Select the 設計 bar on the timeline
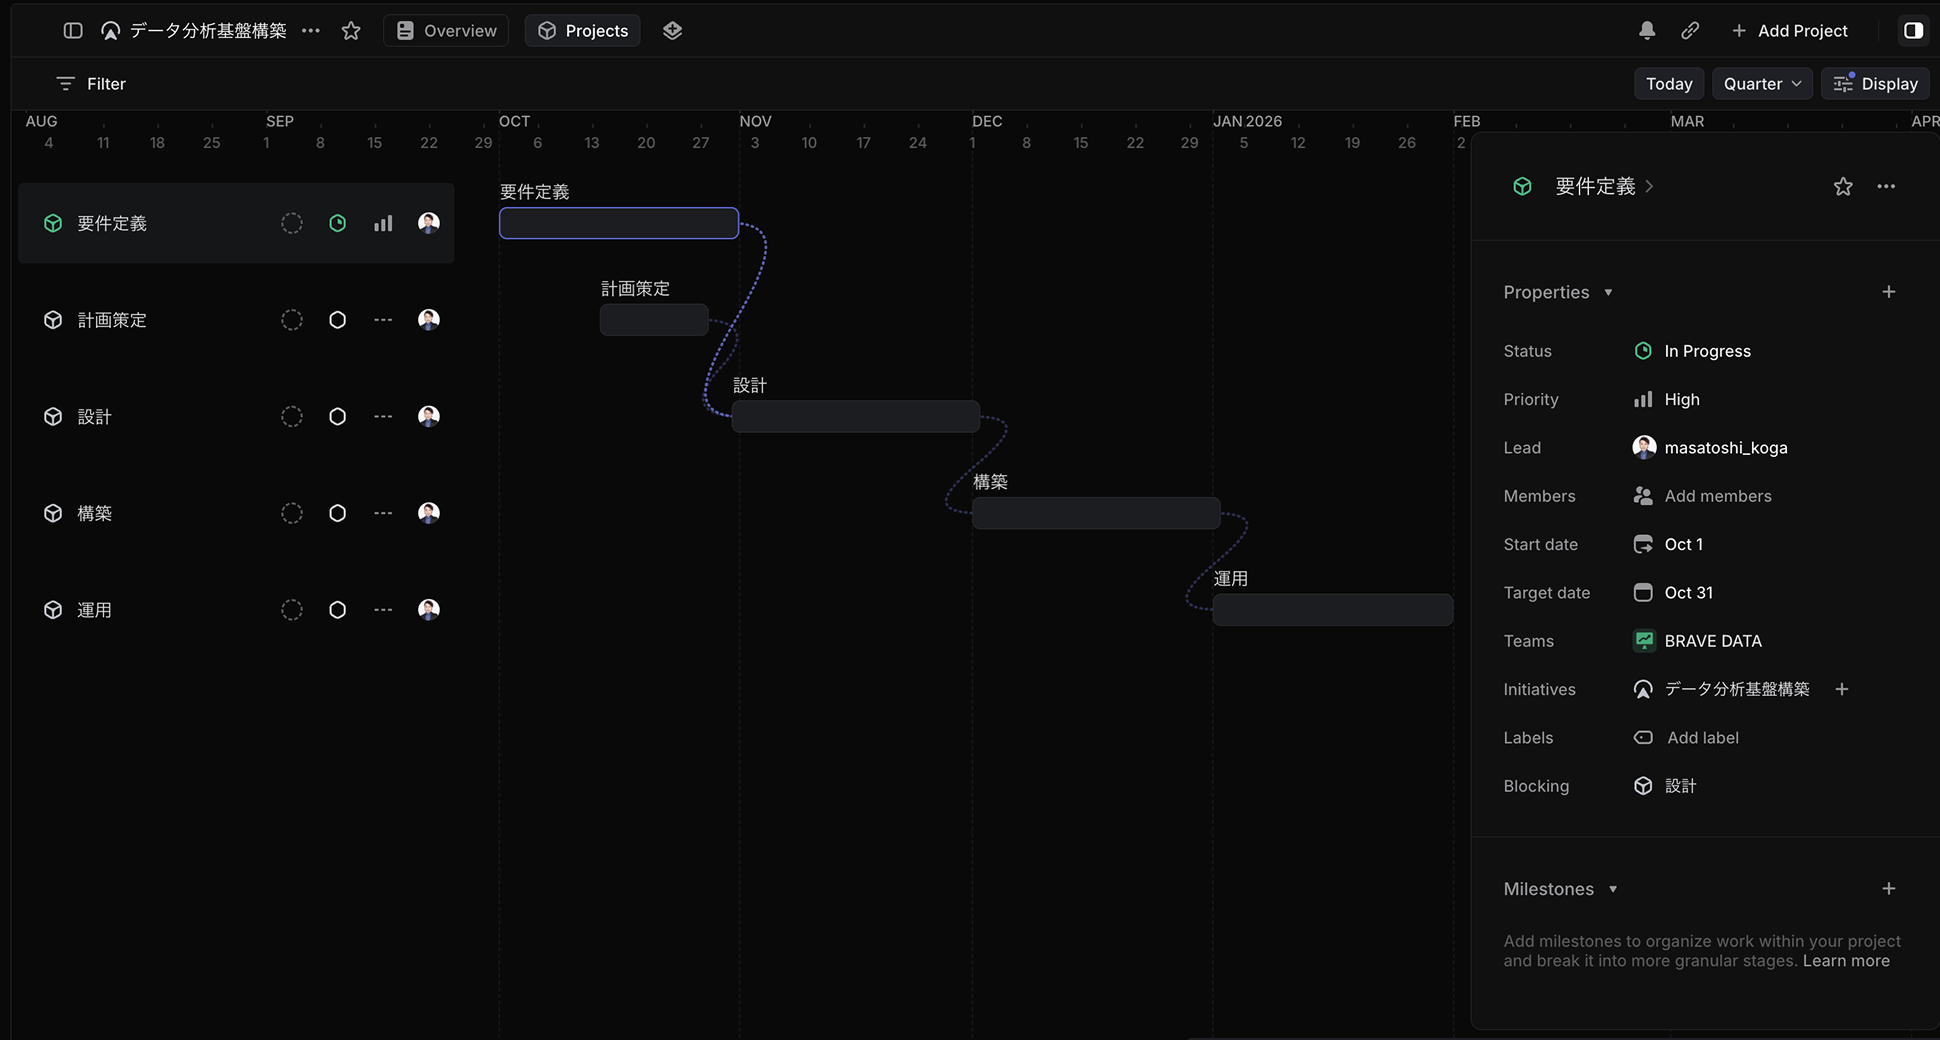1940x1040 pixels. (x=855, y=417)
